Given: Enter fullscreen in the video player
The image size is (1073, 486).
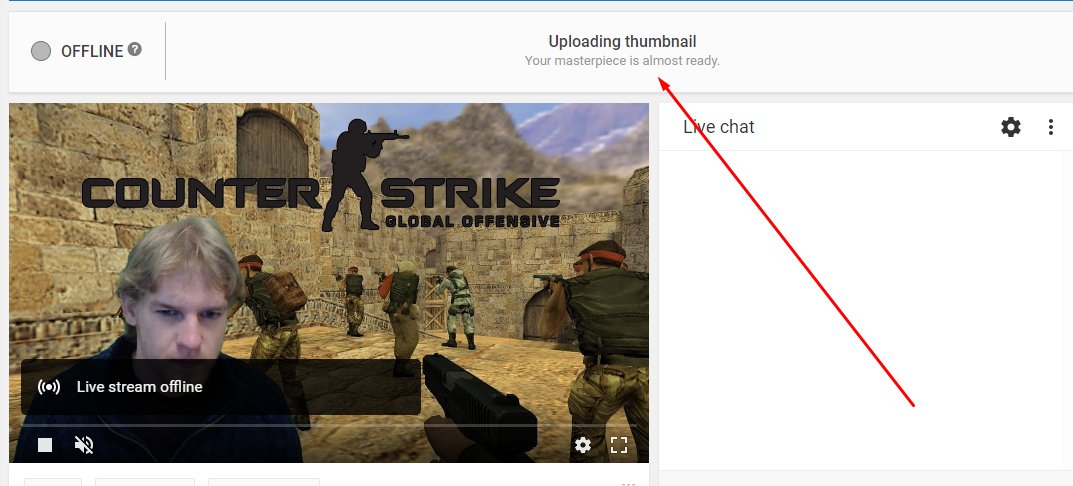Looking at the screenshot, I should (619, 446).
